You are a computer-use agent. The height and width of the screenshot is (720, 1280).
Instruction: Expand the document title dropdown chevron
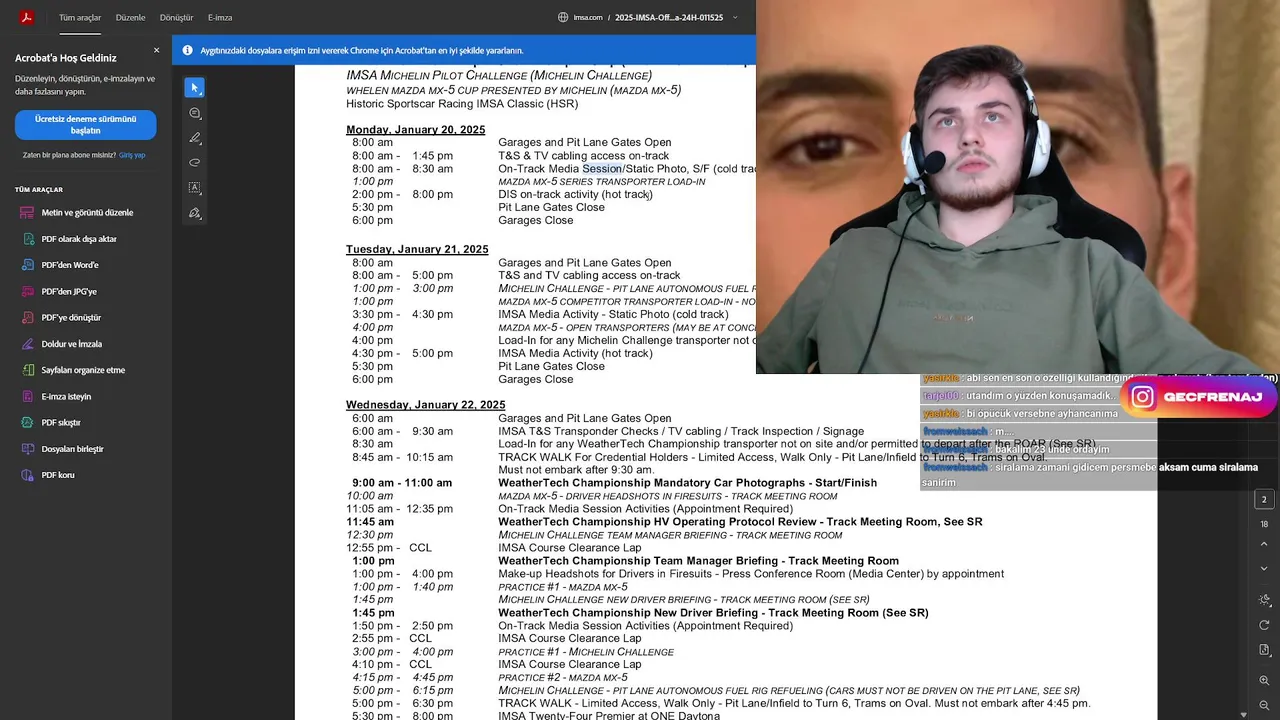tap(735, 17)
